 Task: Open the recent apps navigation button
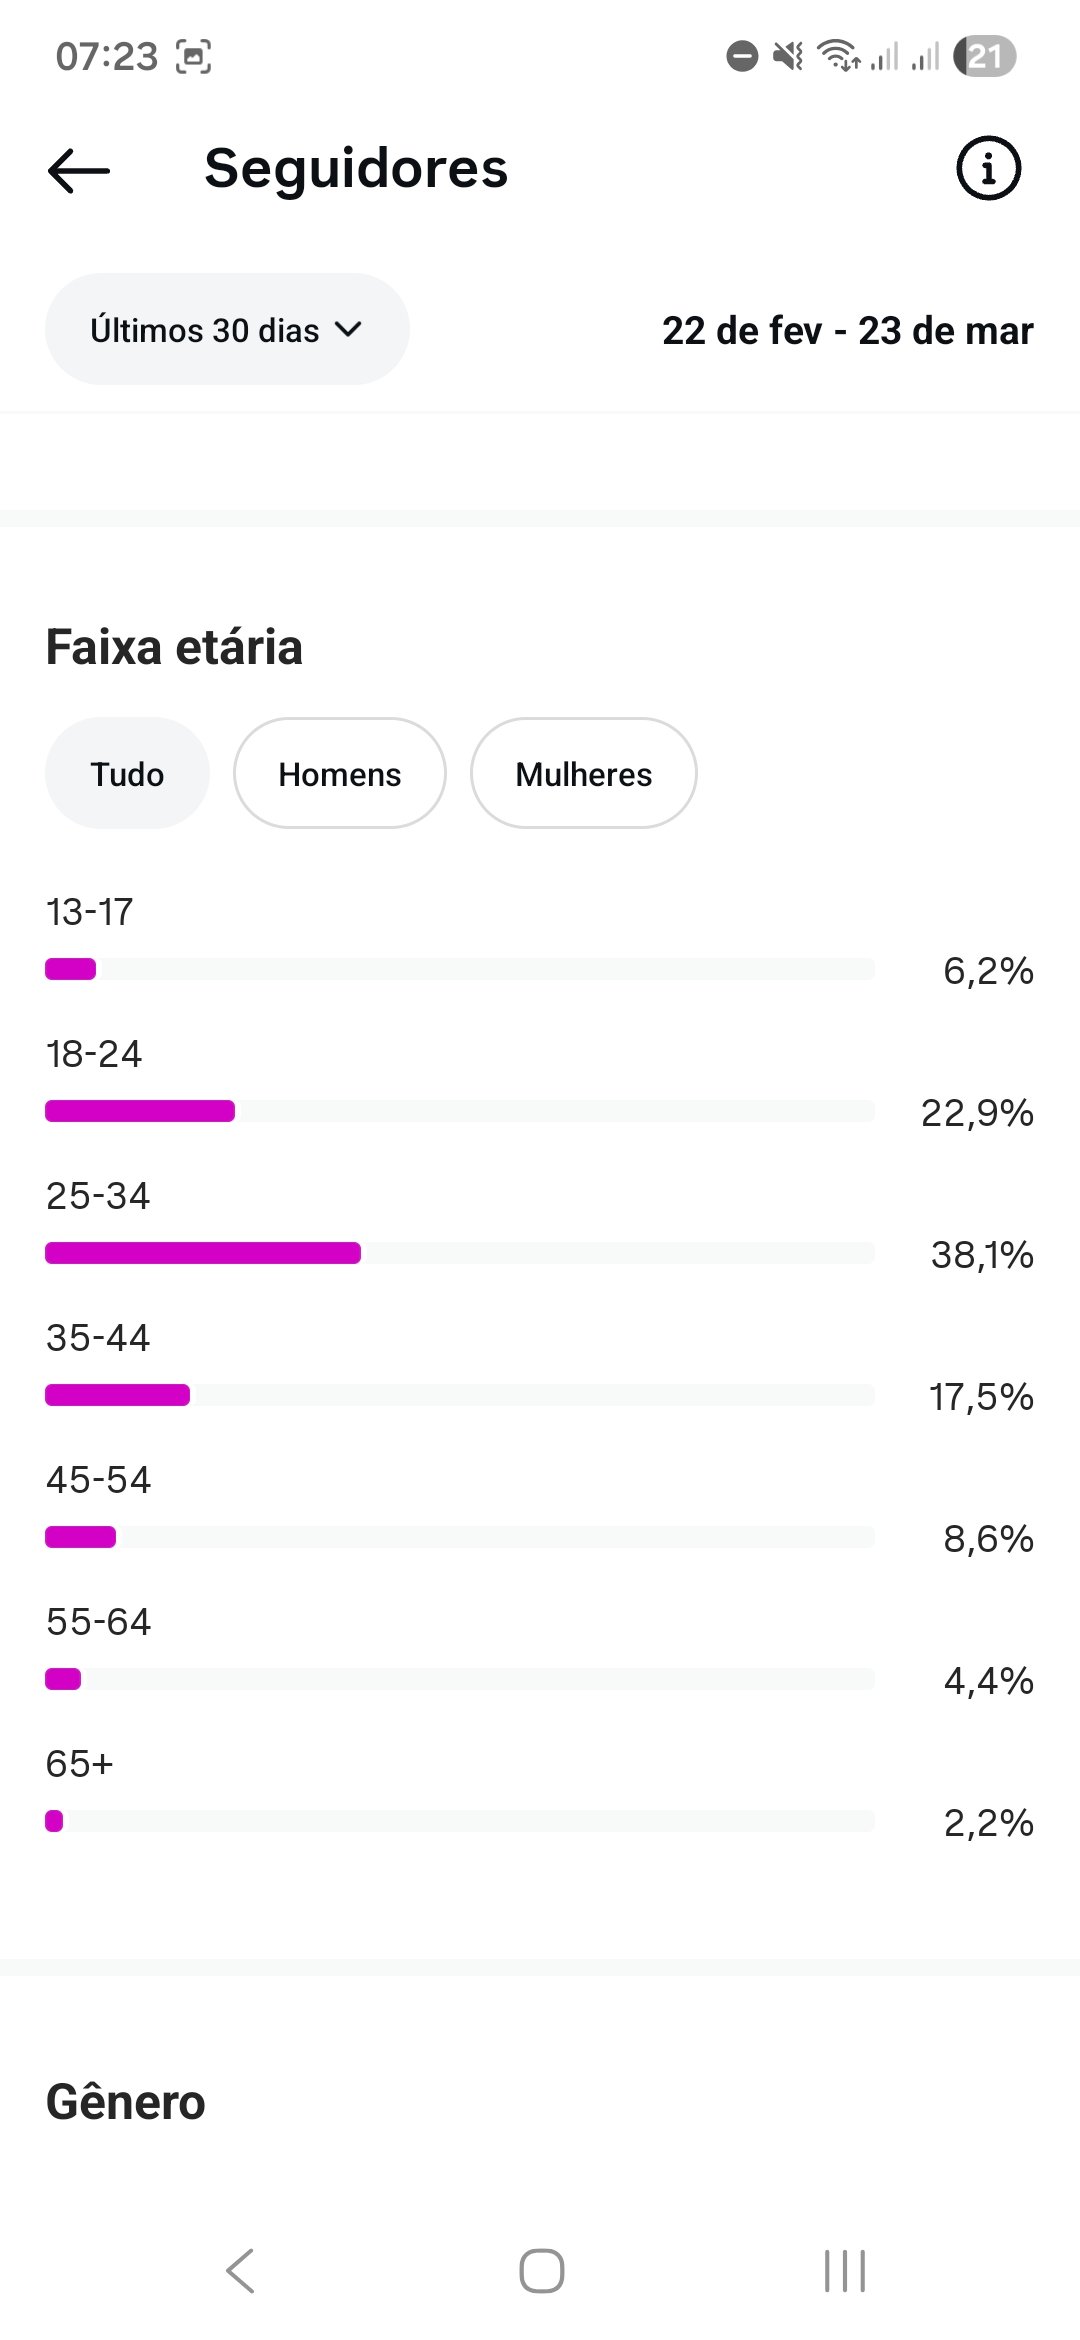(844, 2270)
